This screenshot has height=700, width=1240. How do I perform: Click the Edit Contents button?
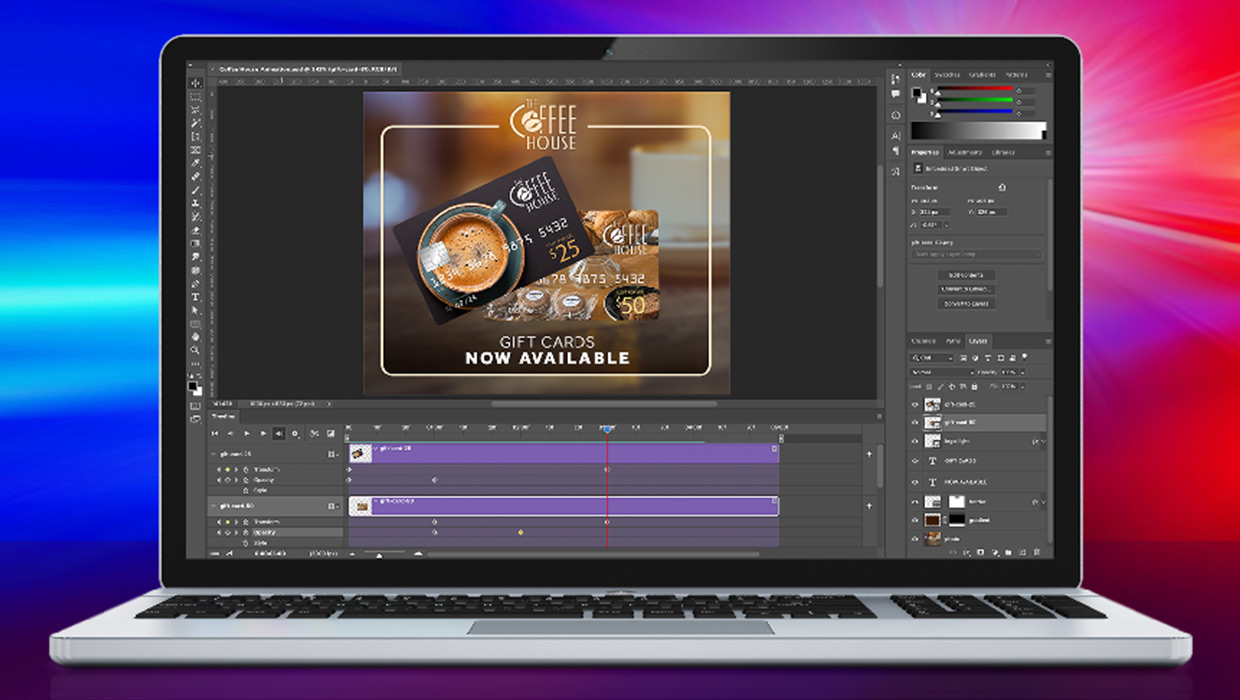coord(966,275)
